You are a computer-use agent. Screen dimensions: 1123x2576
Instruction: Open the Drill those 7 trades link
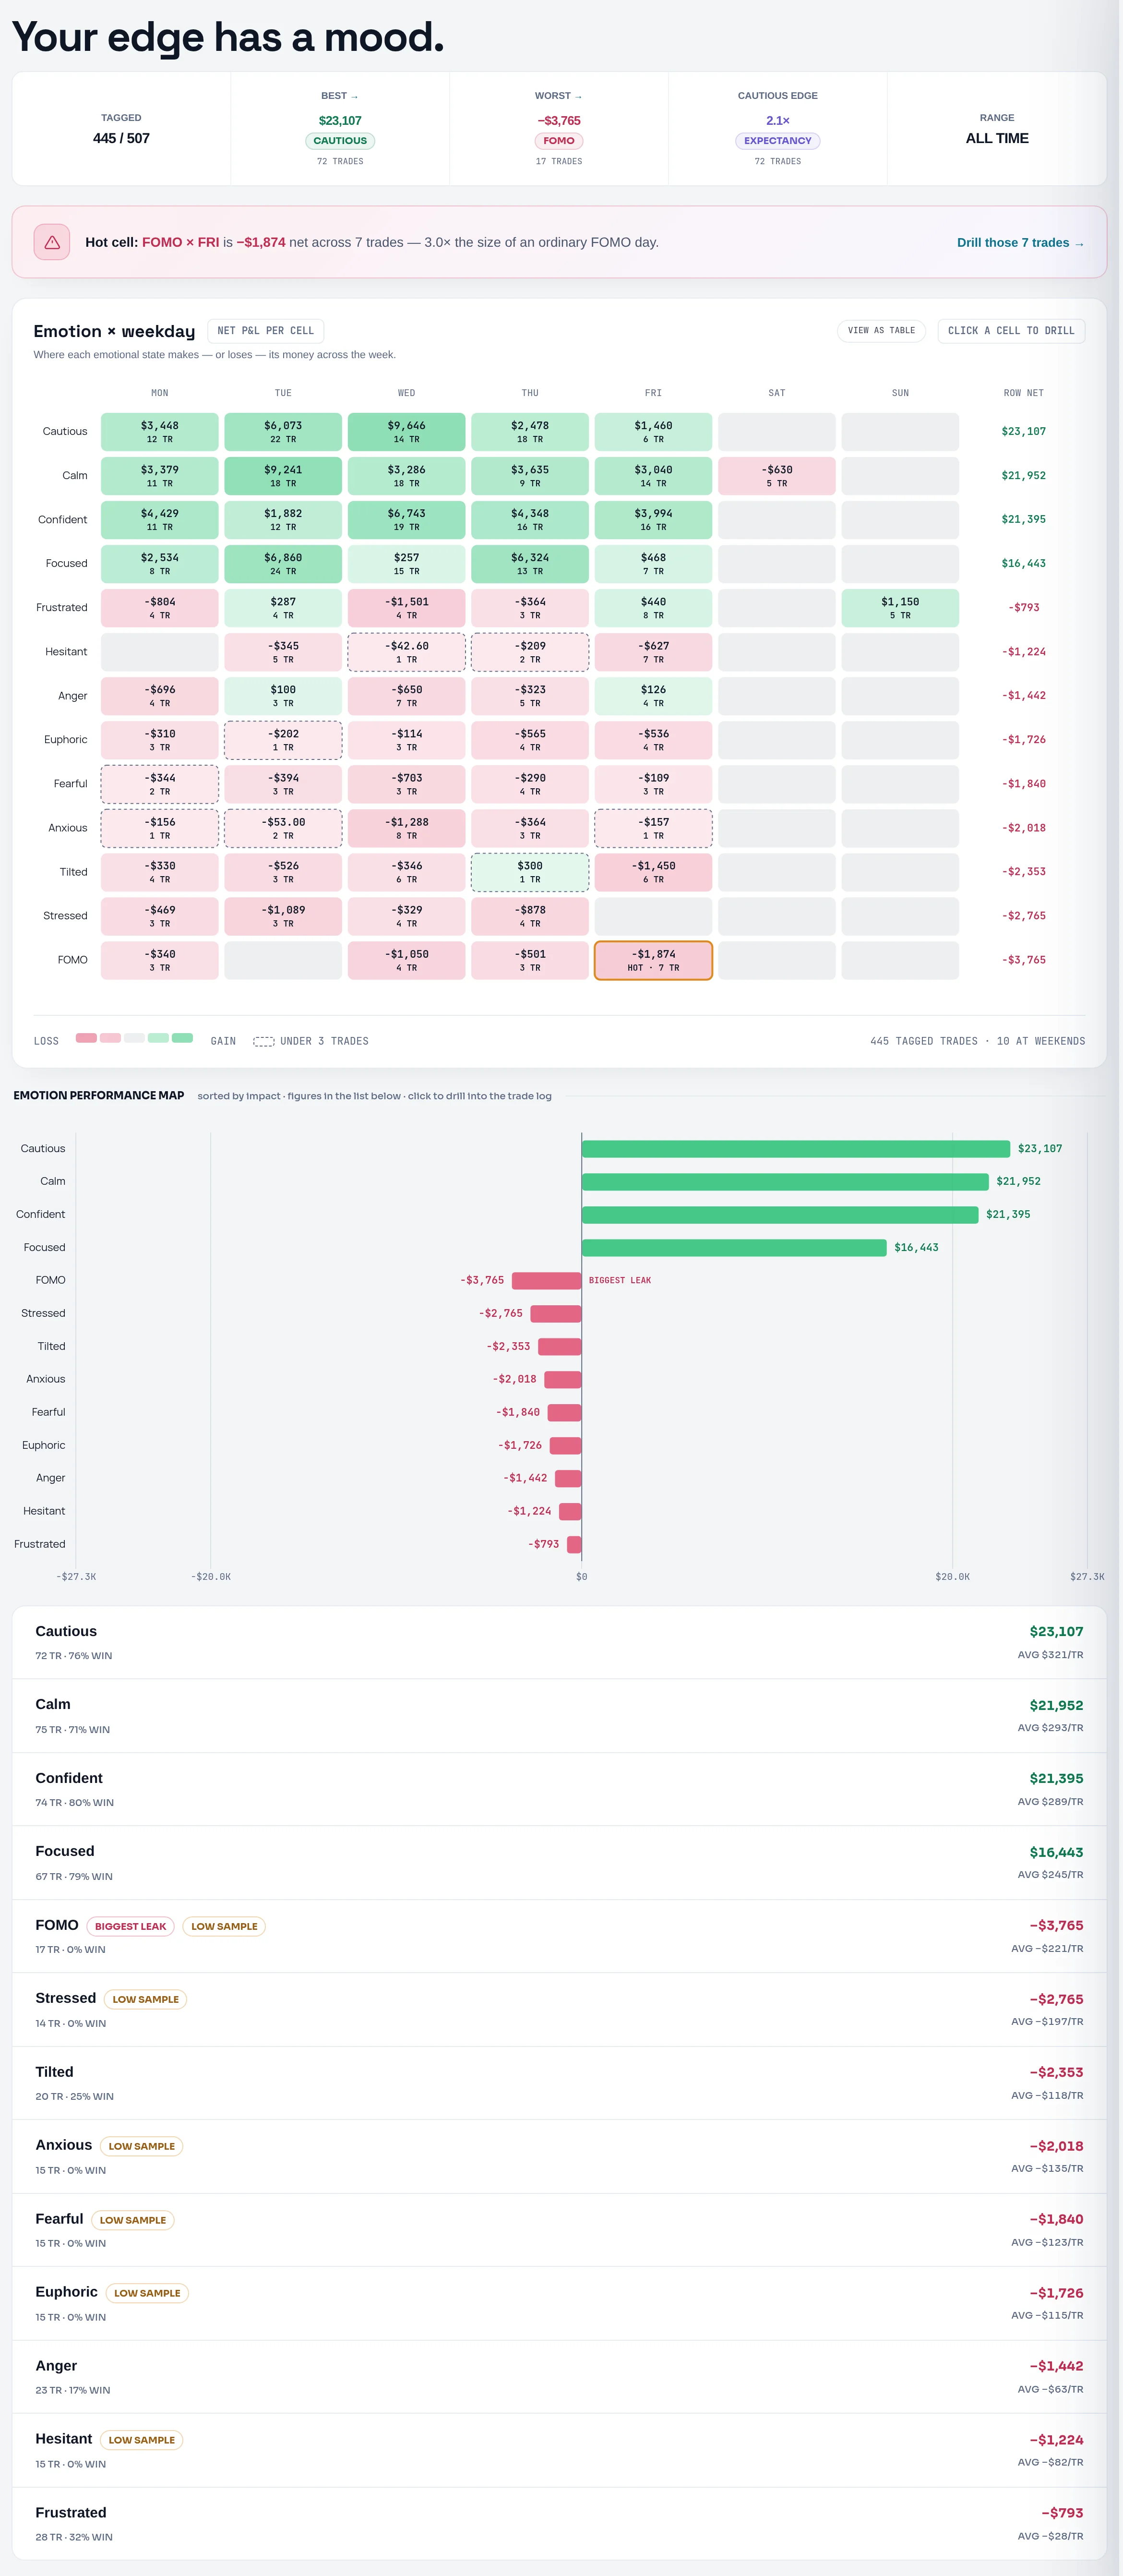coord(1020,243)
